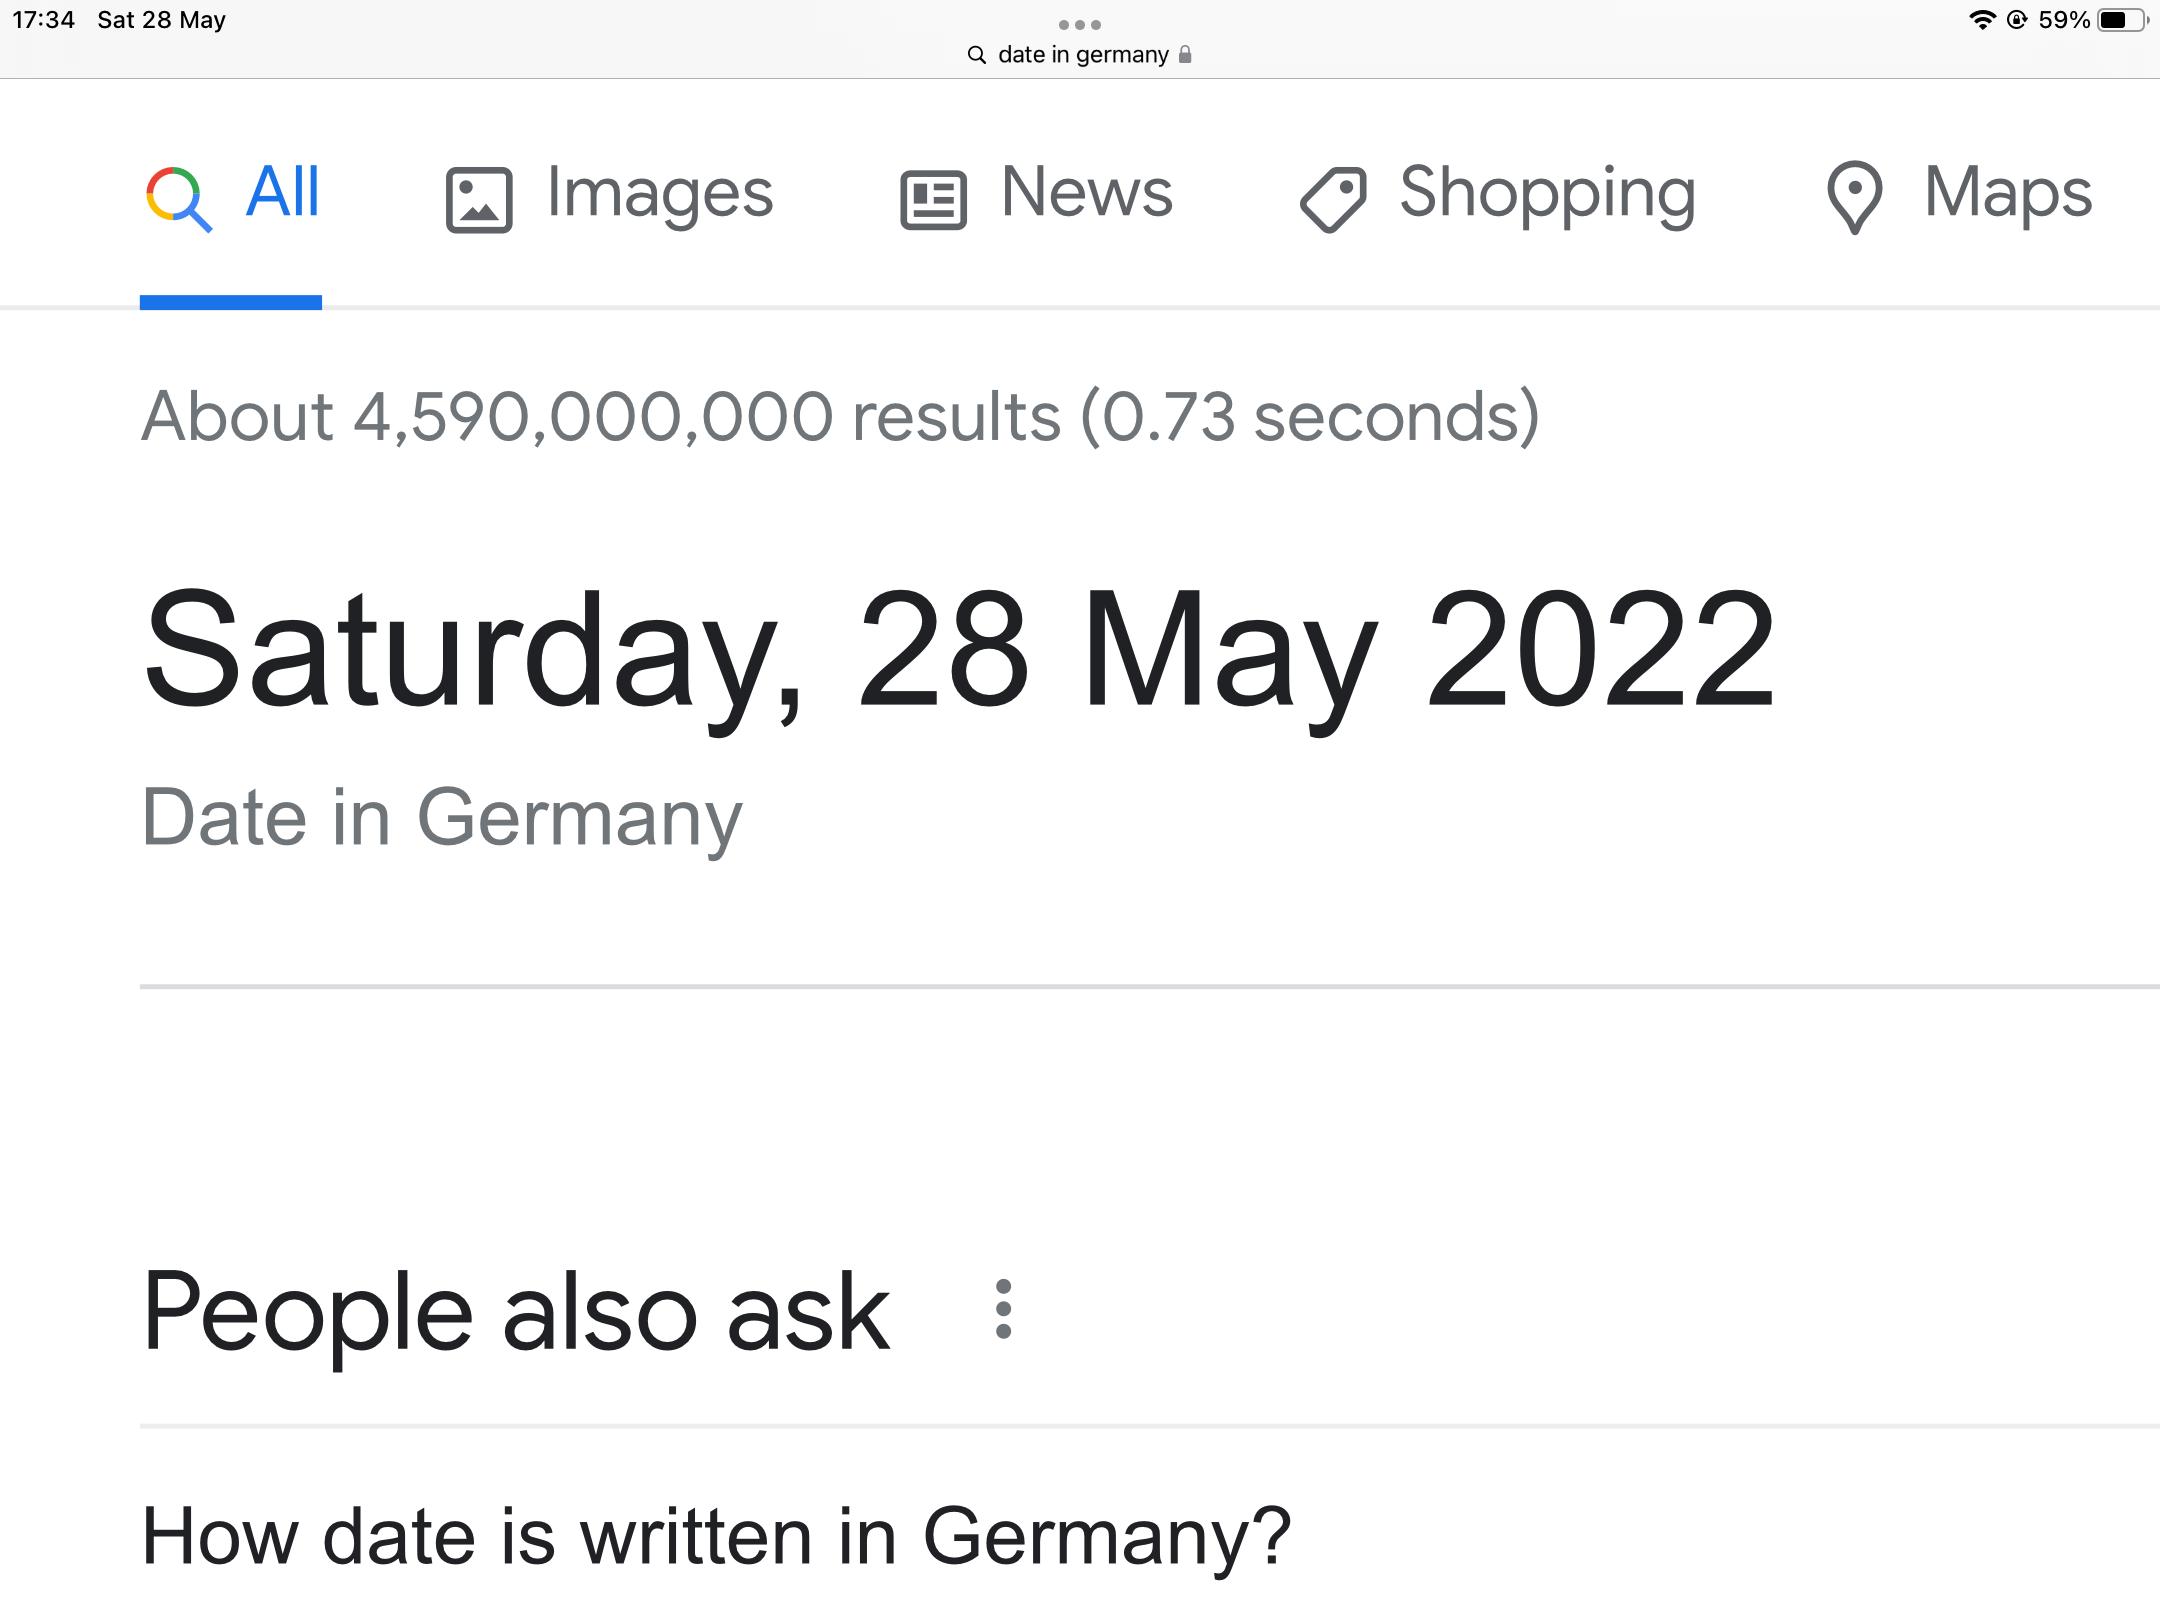
Task: Click the Google search magnifier icon beside All
Action: 179,198
